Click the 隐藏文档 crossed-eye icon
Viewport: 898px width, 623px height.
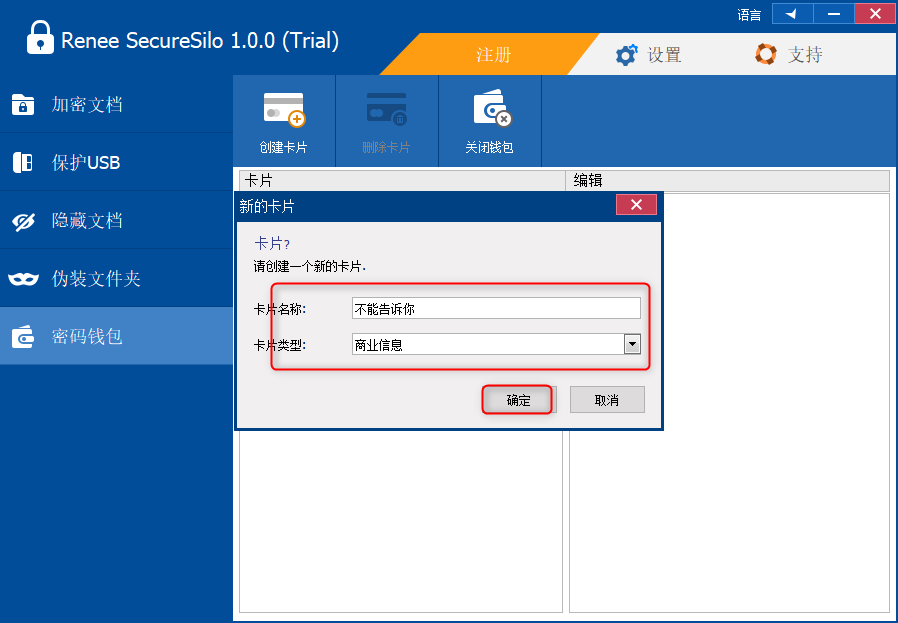point(23,221)
